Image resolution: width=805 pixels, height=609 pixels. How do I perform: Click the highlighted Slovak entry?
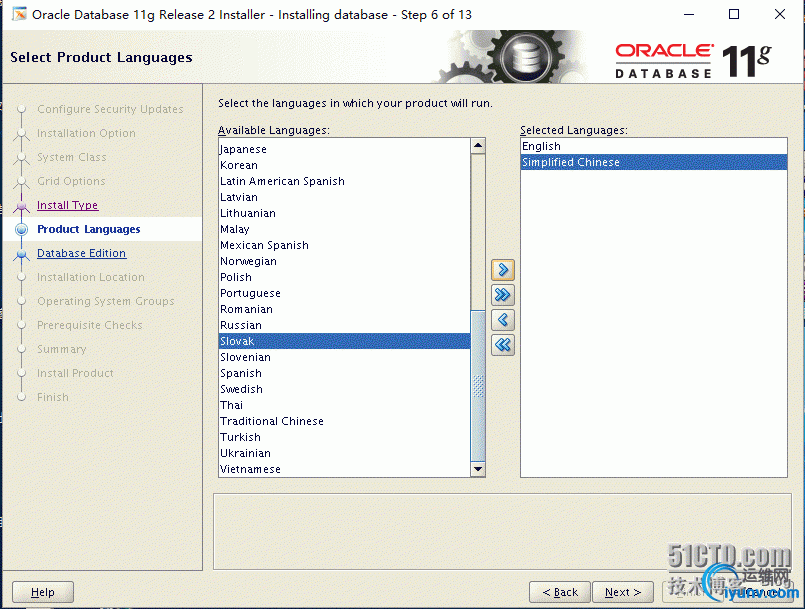click(344, 341)
